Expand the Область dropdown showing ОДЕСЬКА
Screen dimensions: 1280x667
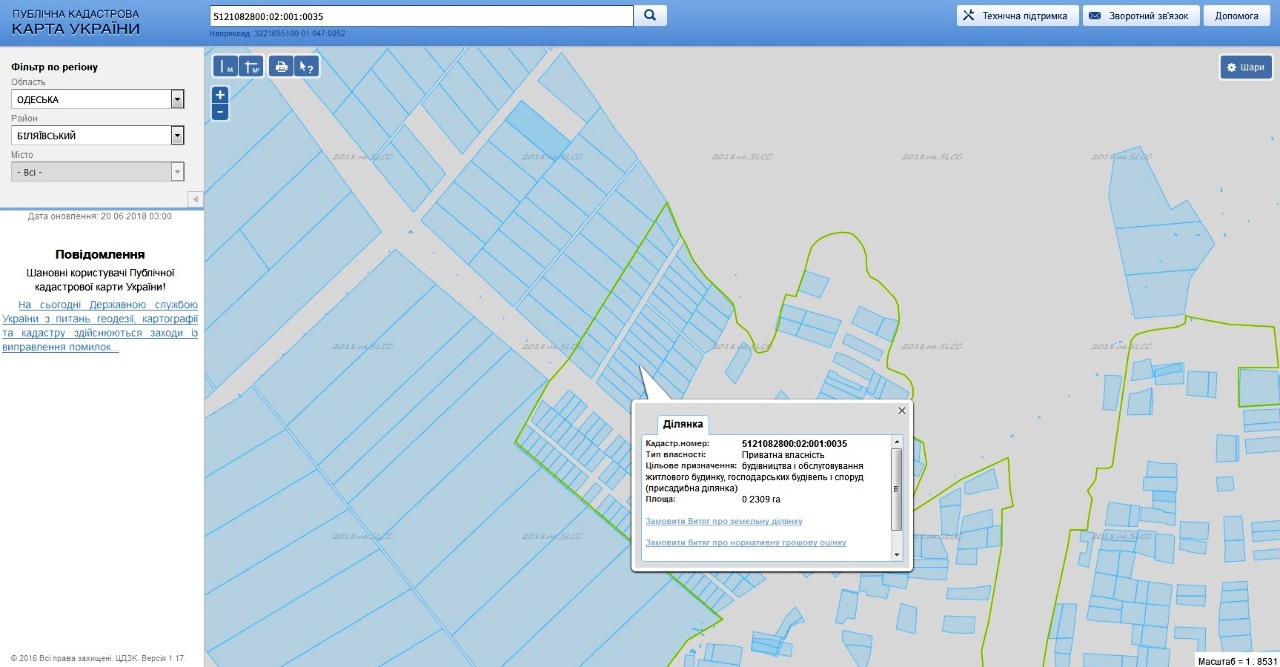coord(177,100)
